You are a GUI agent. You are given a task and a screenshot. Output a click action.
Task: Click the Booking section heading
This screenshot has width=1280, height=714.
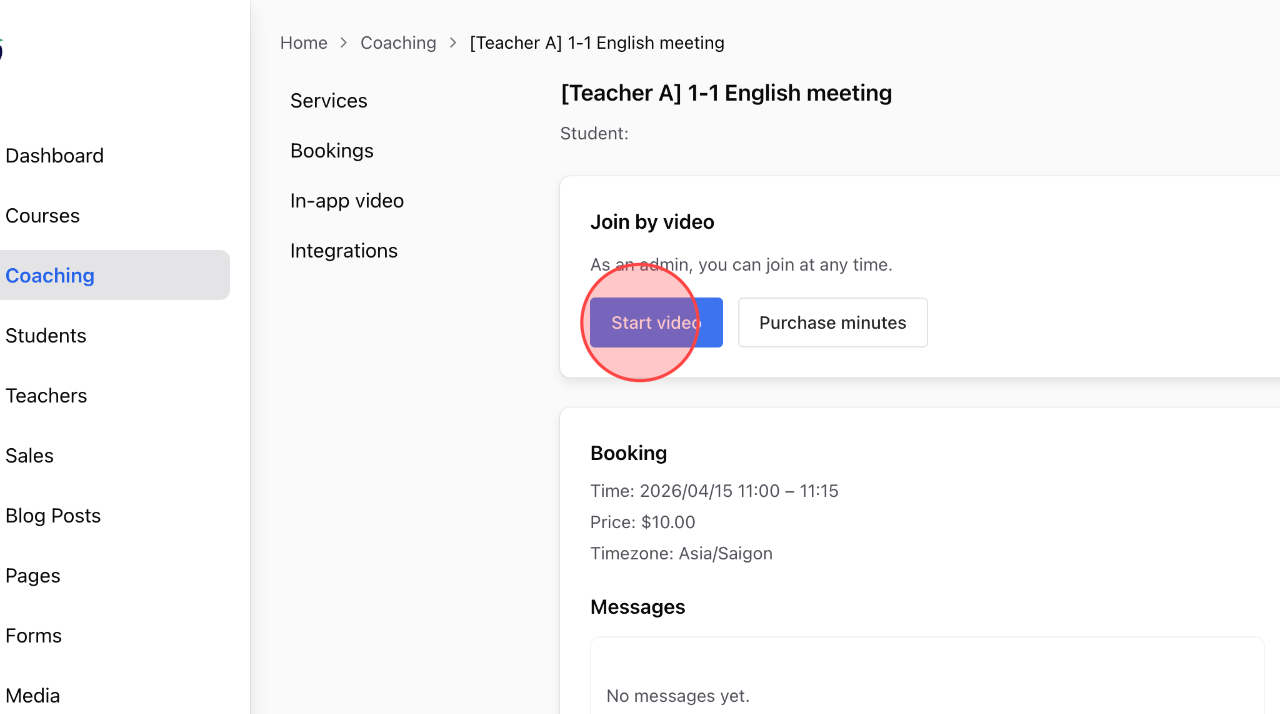click(628, 453)
